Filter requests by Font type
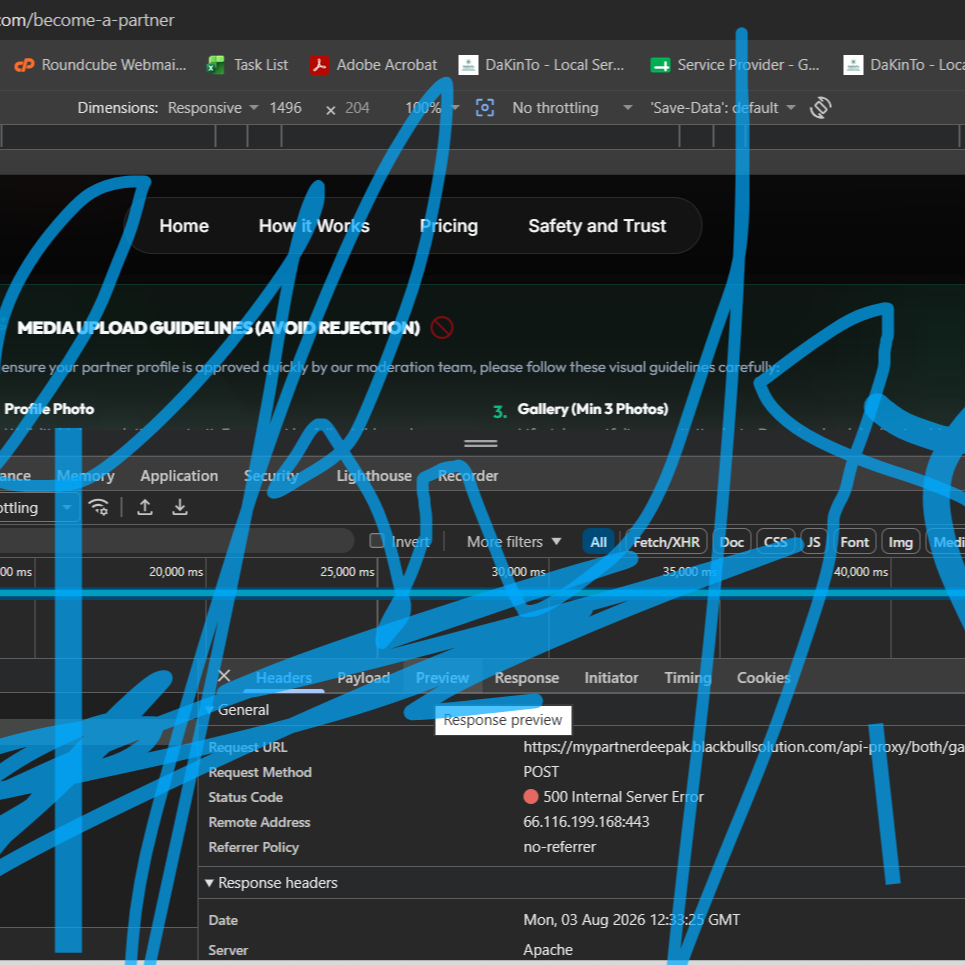965x965 pixels. tap(854, 542)
